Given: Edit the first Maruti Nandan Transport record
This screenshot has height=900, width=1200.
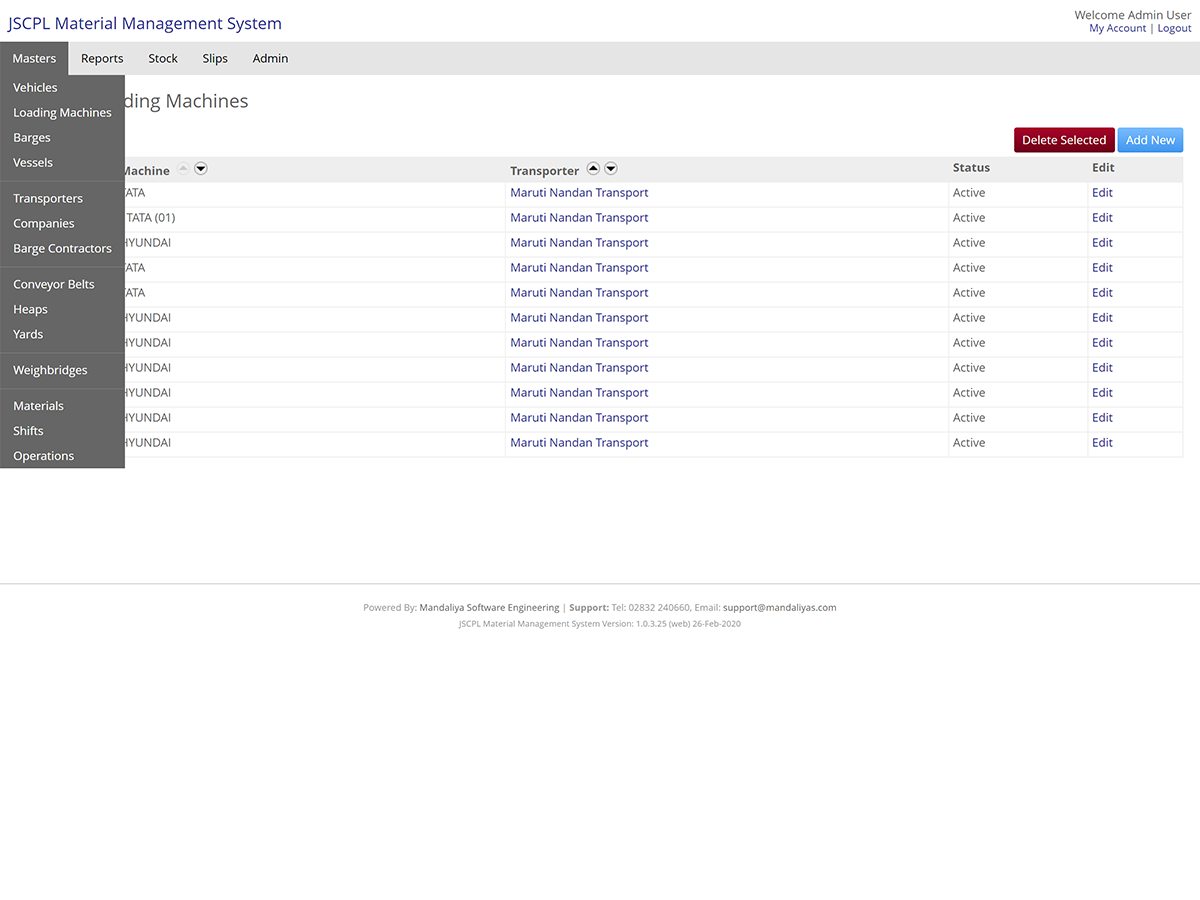Looking at the screenshot, I should (1101, 192).
